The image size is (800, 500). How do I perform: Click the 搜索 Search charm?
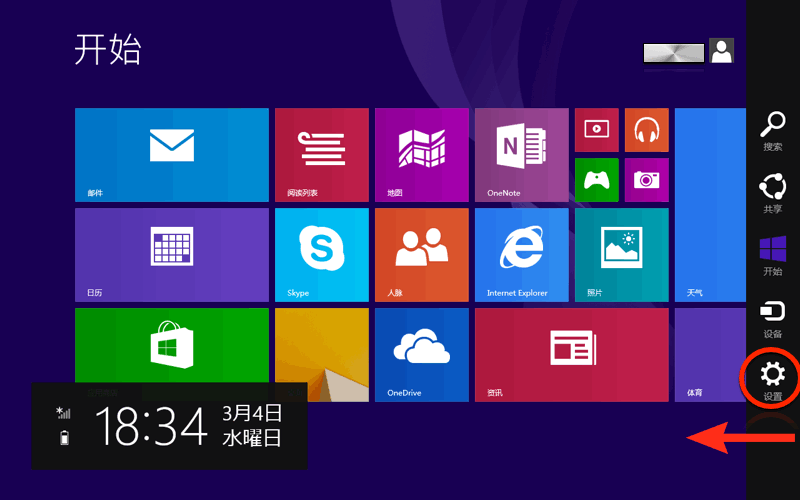772,131
